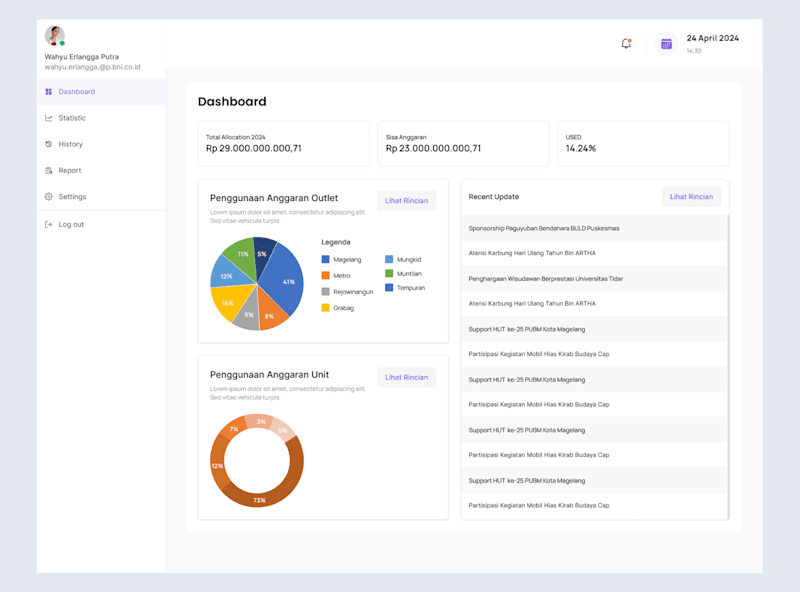
Task: Click the Dashboard grid icon in sidebar
Action: pyautogui.click(x=48, y=92)
